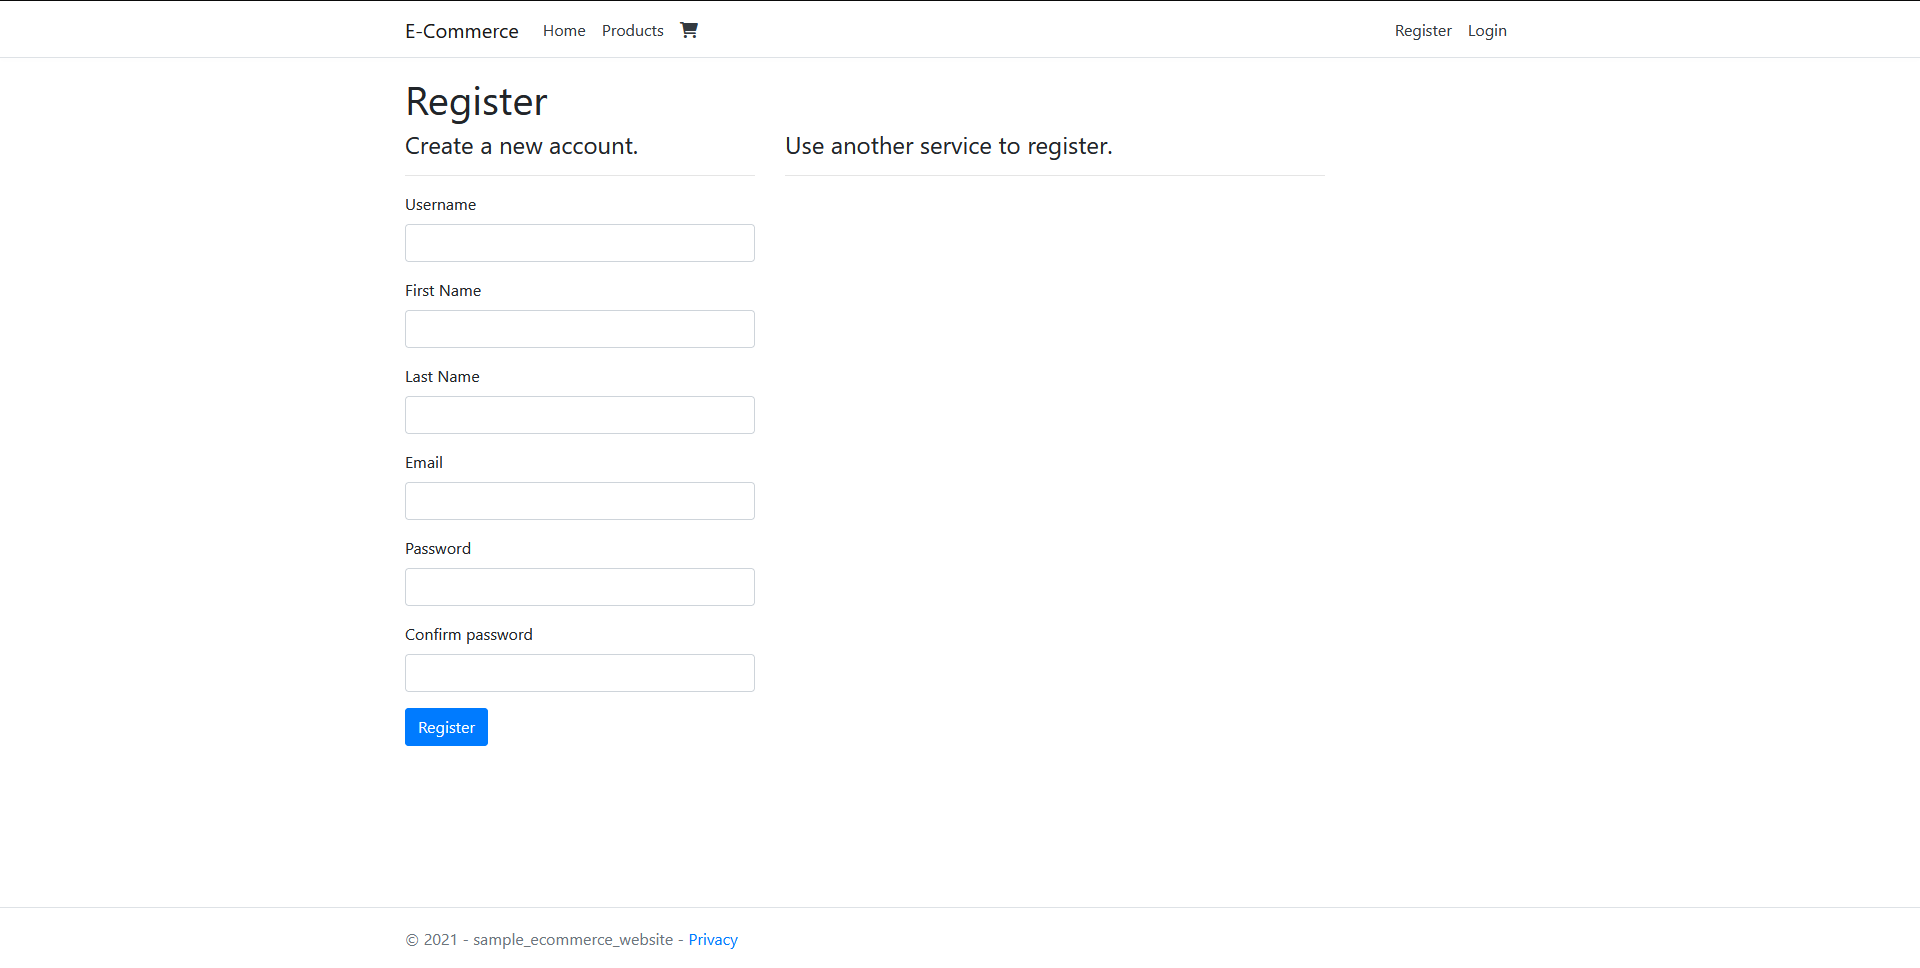Viewport: 1920px width, 968px height.
Task: Click the sample_ecommerce_website footer text
Action: [x=571, y=939]
